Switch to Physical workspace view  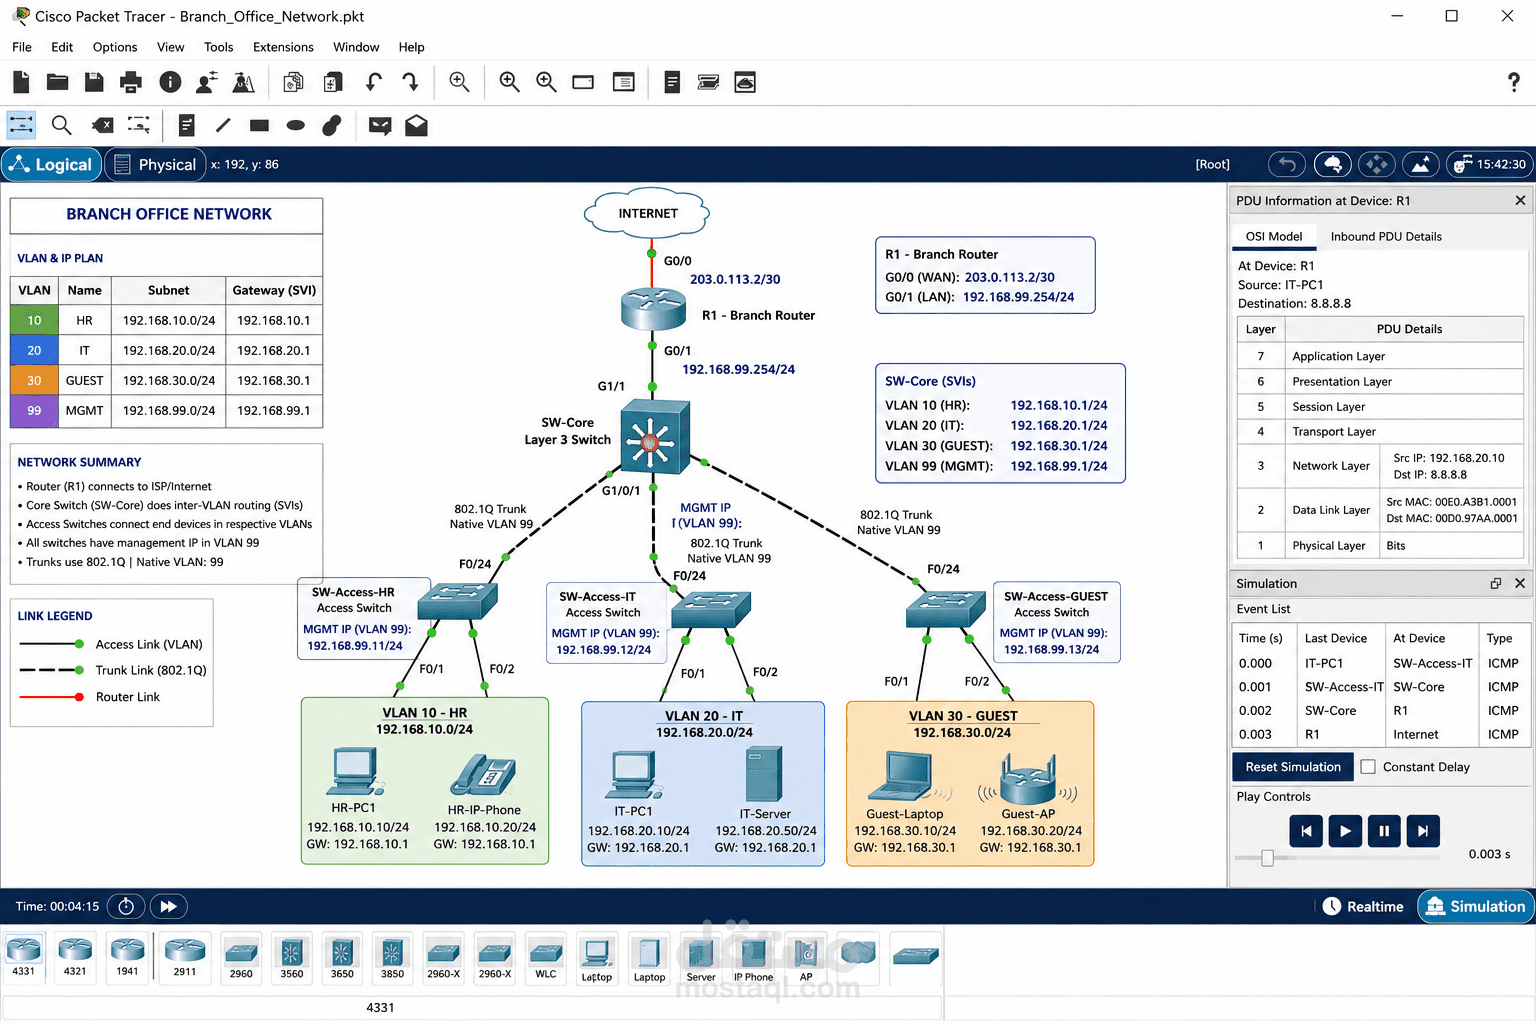tap(155, 164)
